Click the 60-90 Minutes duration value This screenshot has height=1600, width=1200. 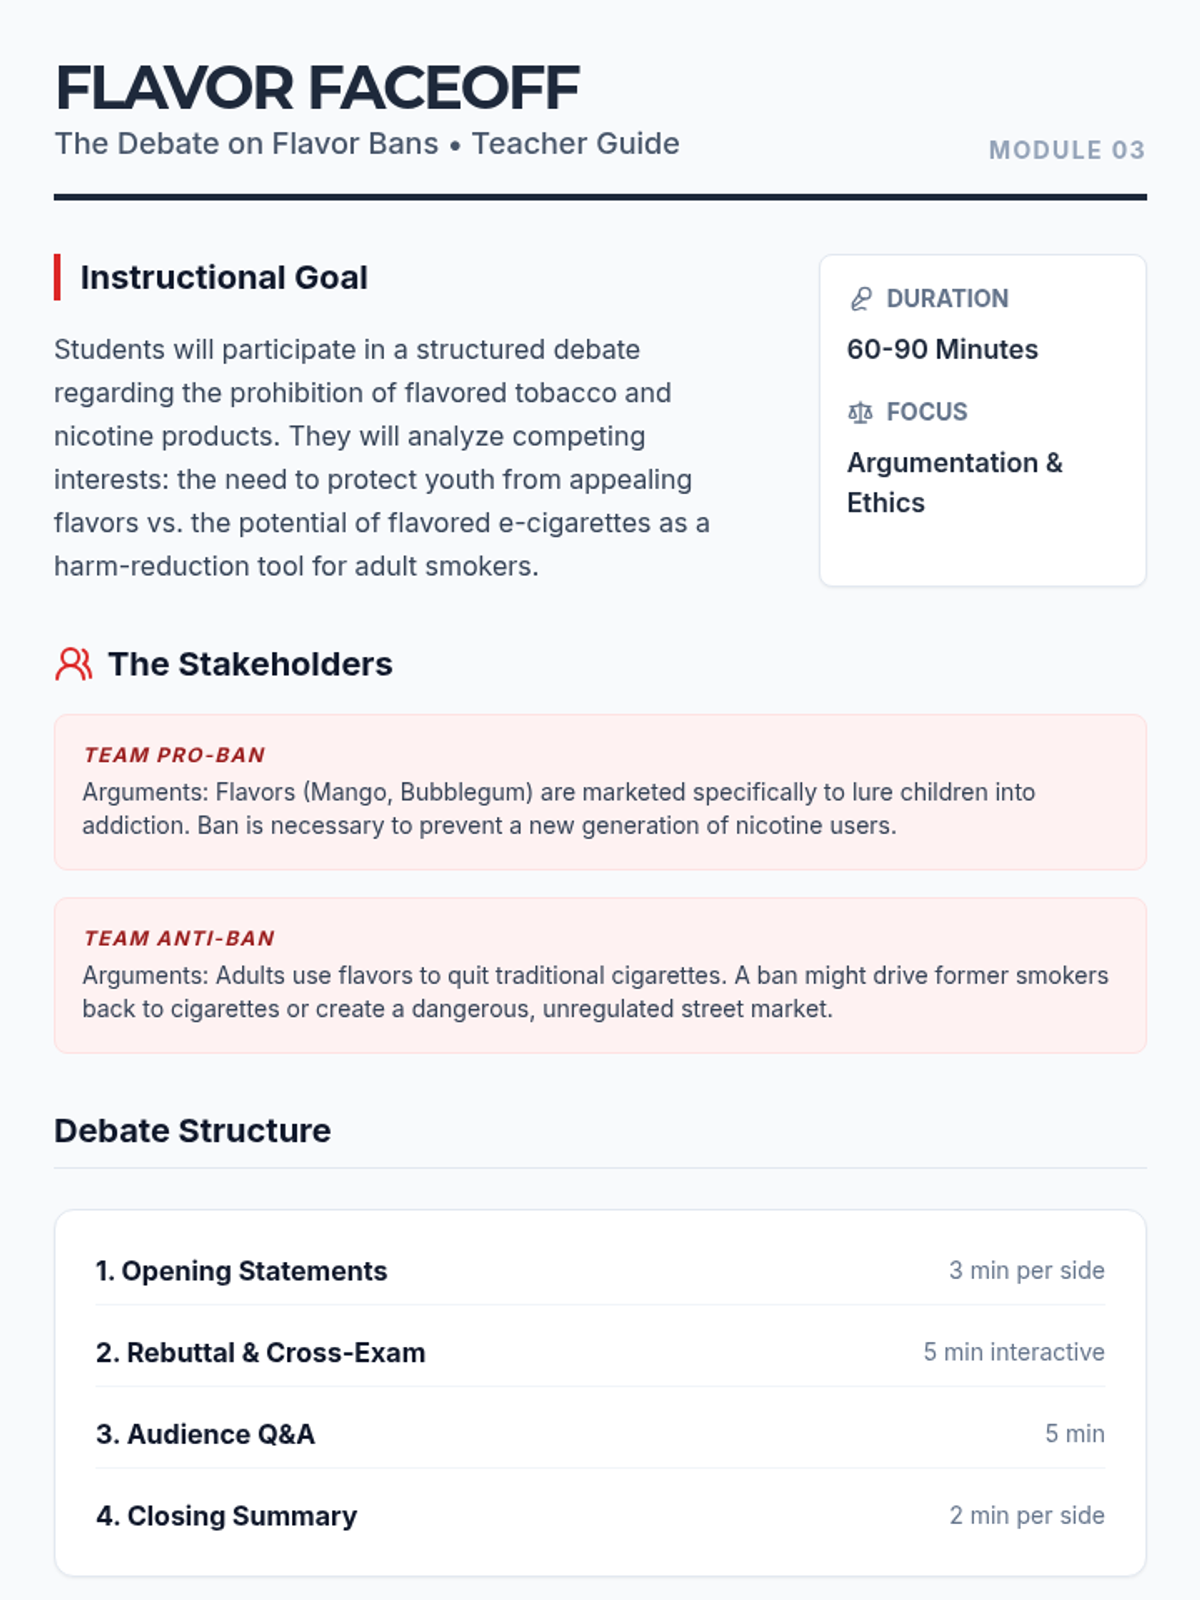[942, 349]
